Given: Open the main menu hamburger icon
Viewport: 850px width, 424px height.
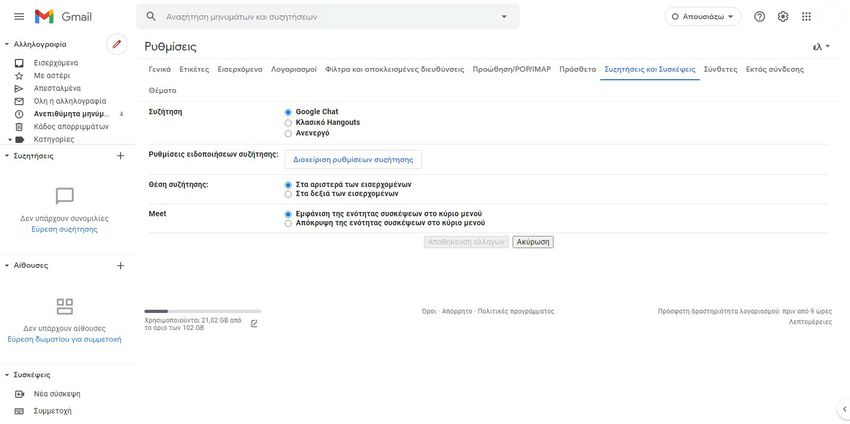Looking at the screenshot, I should pyautogui.click(x=19, y=17).
